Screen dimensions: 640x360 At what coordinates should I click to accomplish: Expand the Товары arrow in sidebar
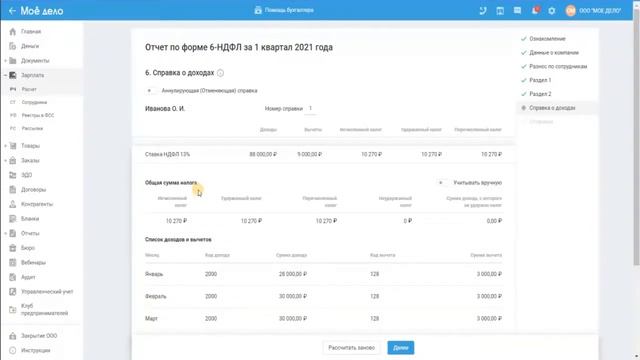tap(5, 146)
